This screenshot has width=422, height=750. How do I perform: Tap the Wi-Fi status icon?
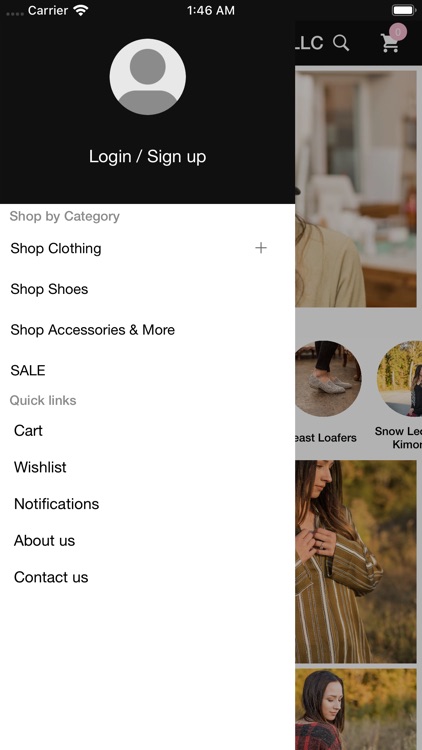(82, 11)
